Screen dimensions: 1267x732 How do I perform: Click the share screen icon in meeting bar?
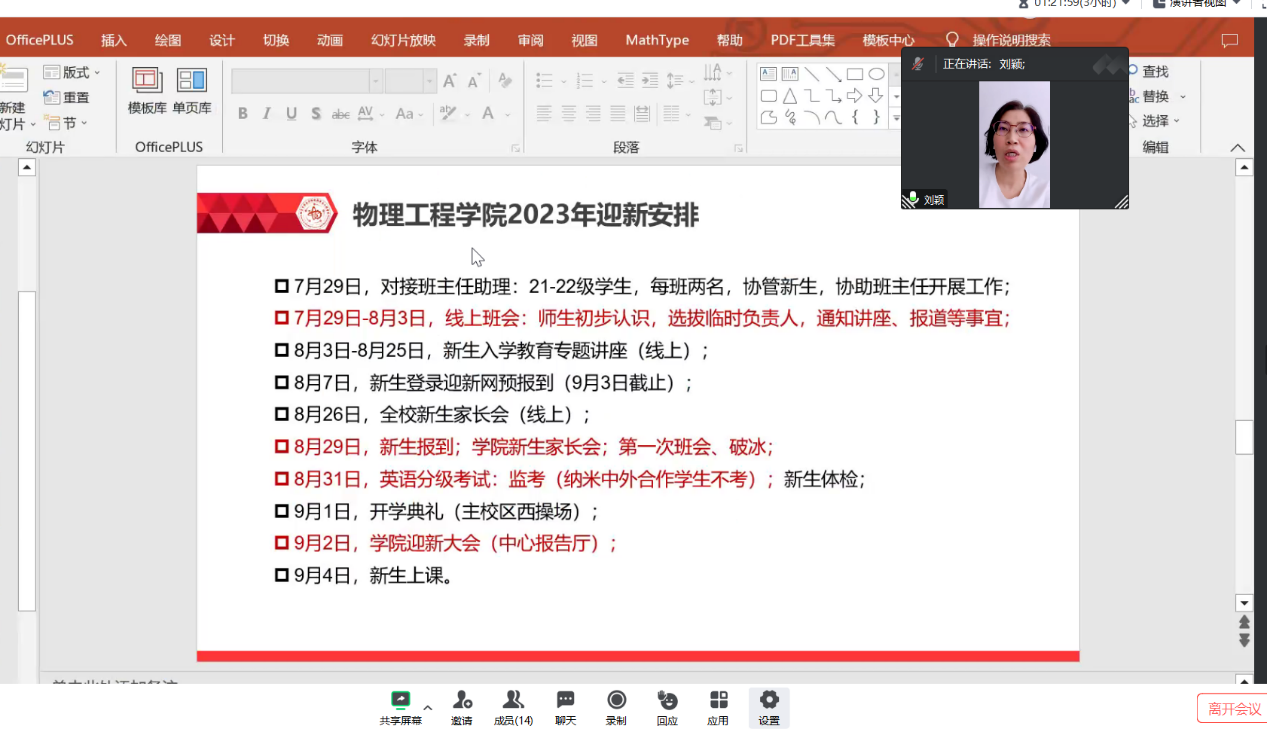400,699
